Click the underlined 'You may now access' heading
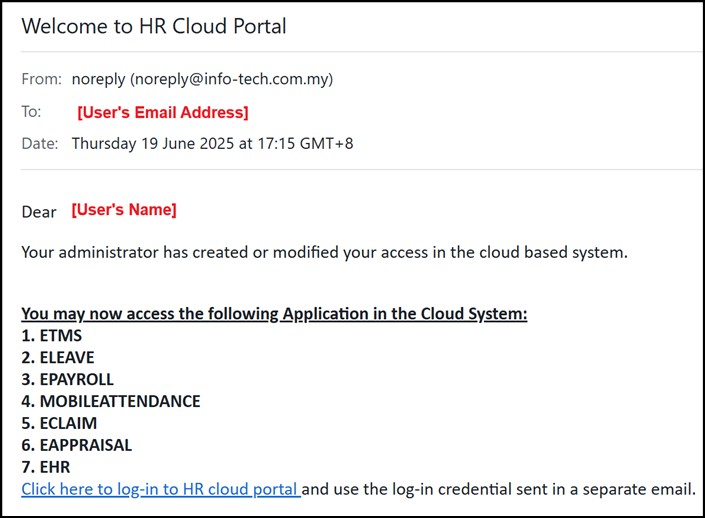The image size is (705, 518). (x=273, y=314)
